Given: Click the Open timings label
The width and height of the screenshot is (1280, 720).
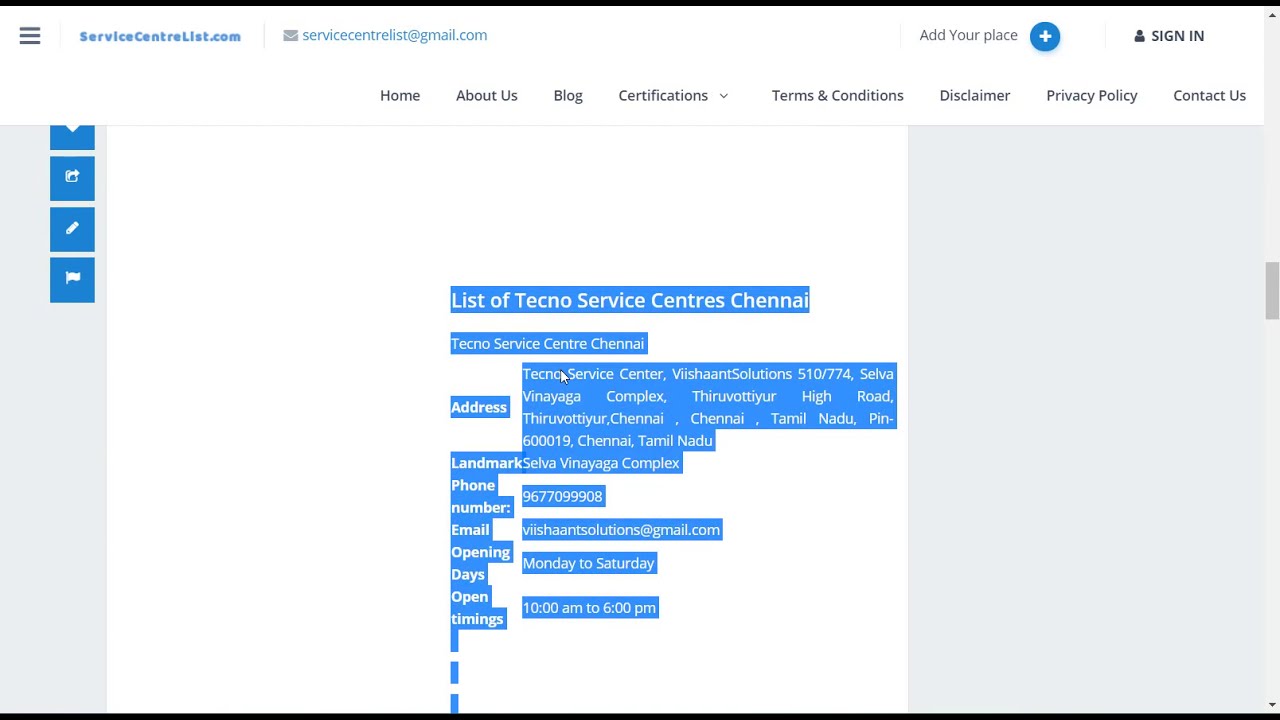Looking at the screenshot, I should pyautogui.click(x=477, y=608).
